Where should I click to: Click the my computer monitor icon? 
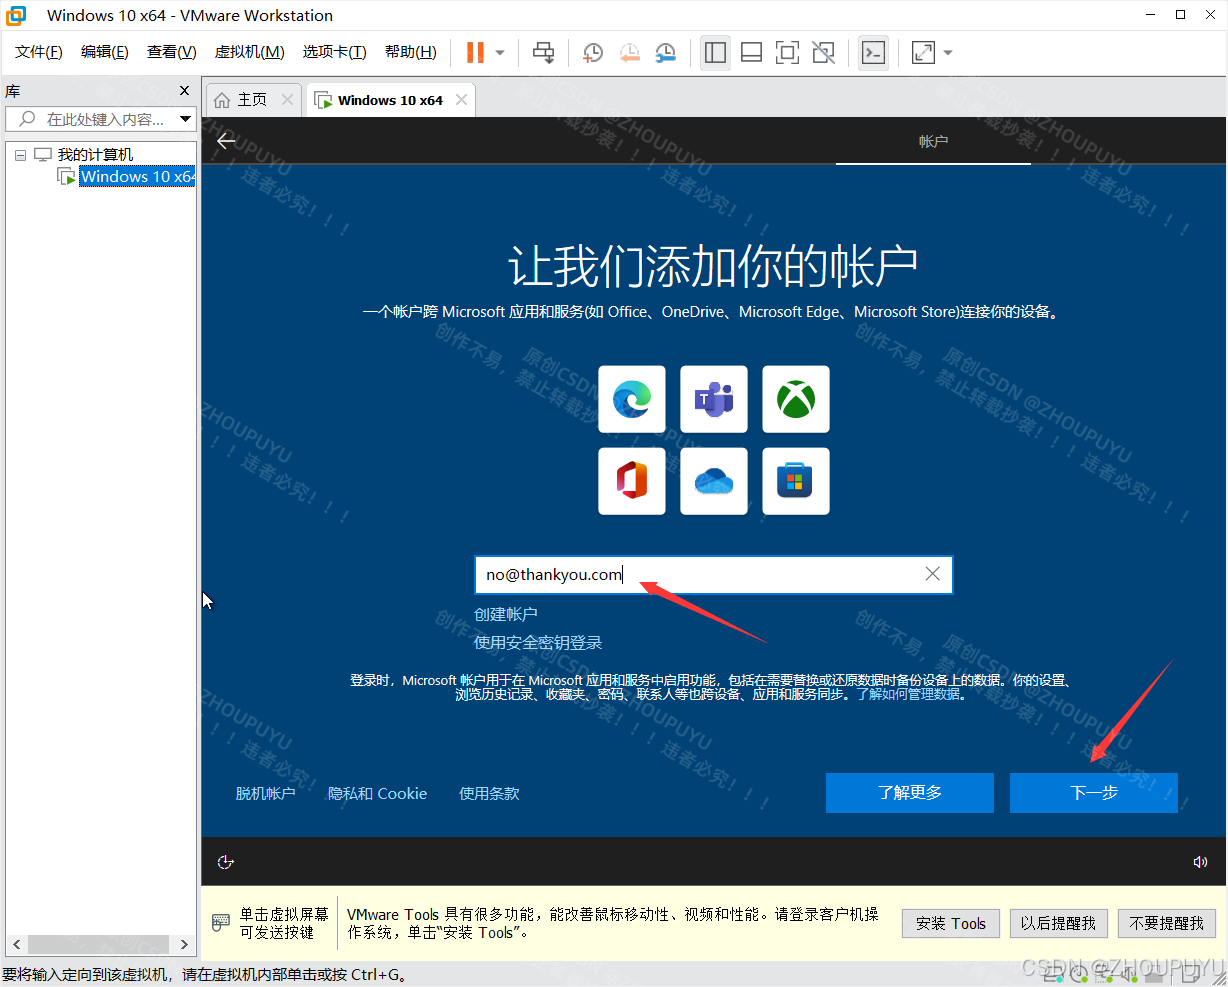tap(43, 155)
